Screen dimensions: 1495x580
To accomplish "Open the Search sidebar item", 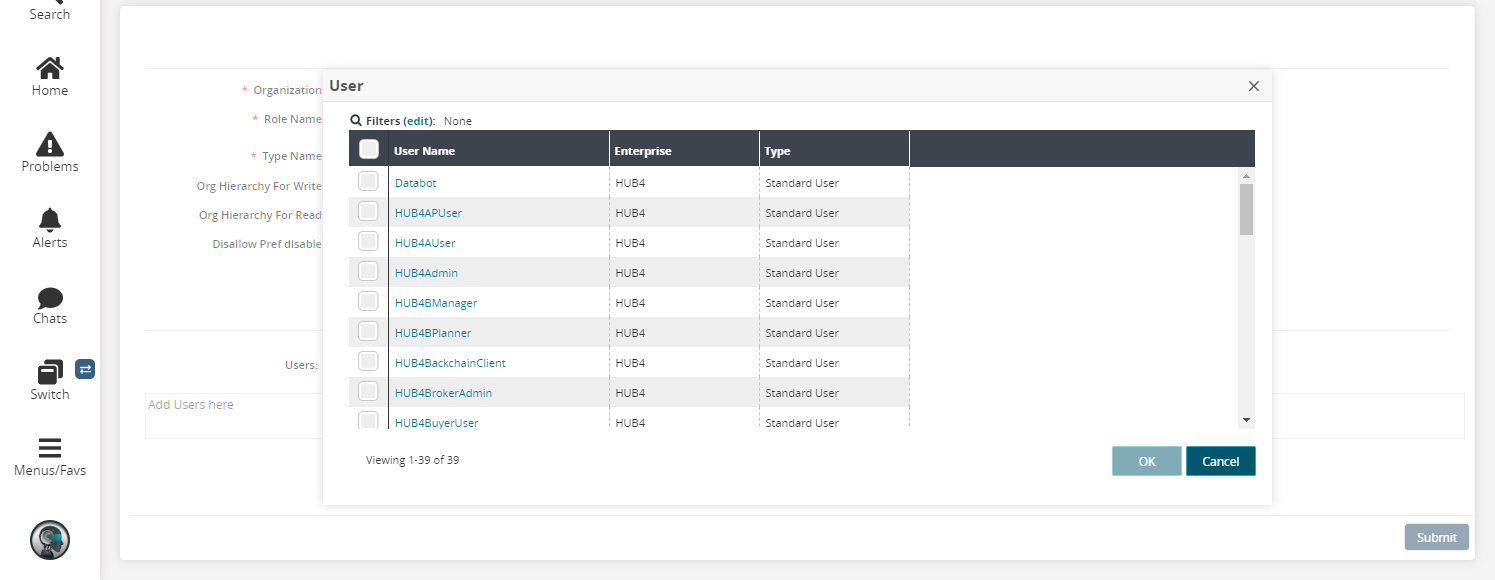I will point(49,11).
